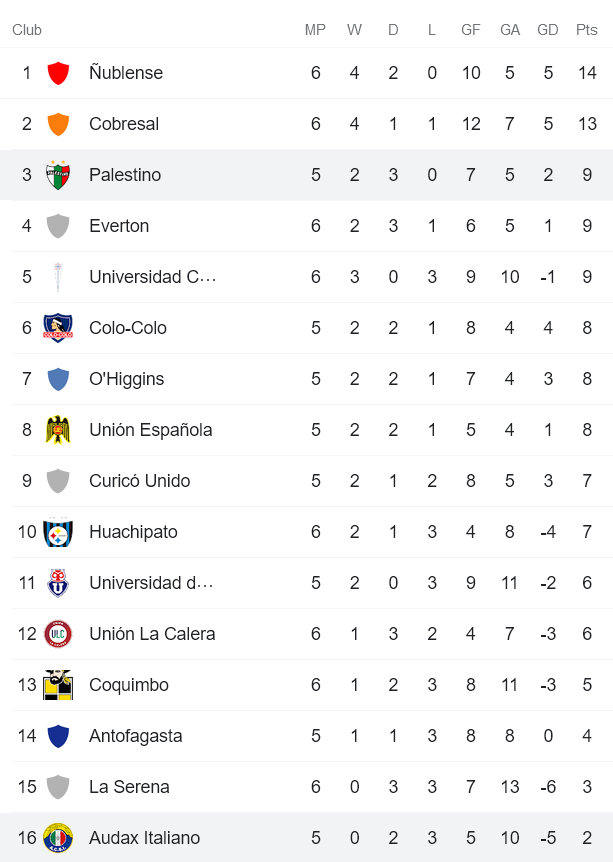This screenshot has width=613, height=862.
Task: Click the Antofagasta blue shield icon
Action: pos(58,736)
